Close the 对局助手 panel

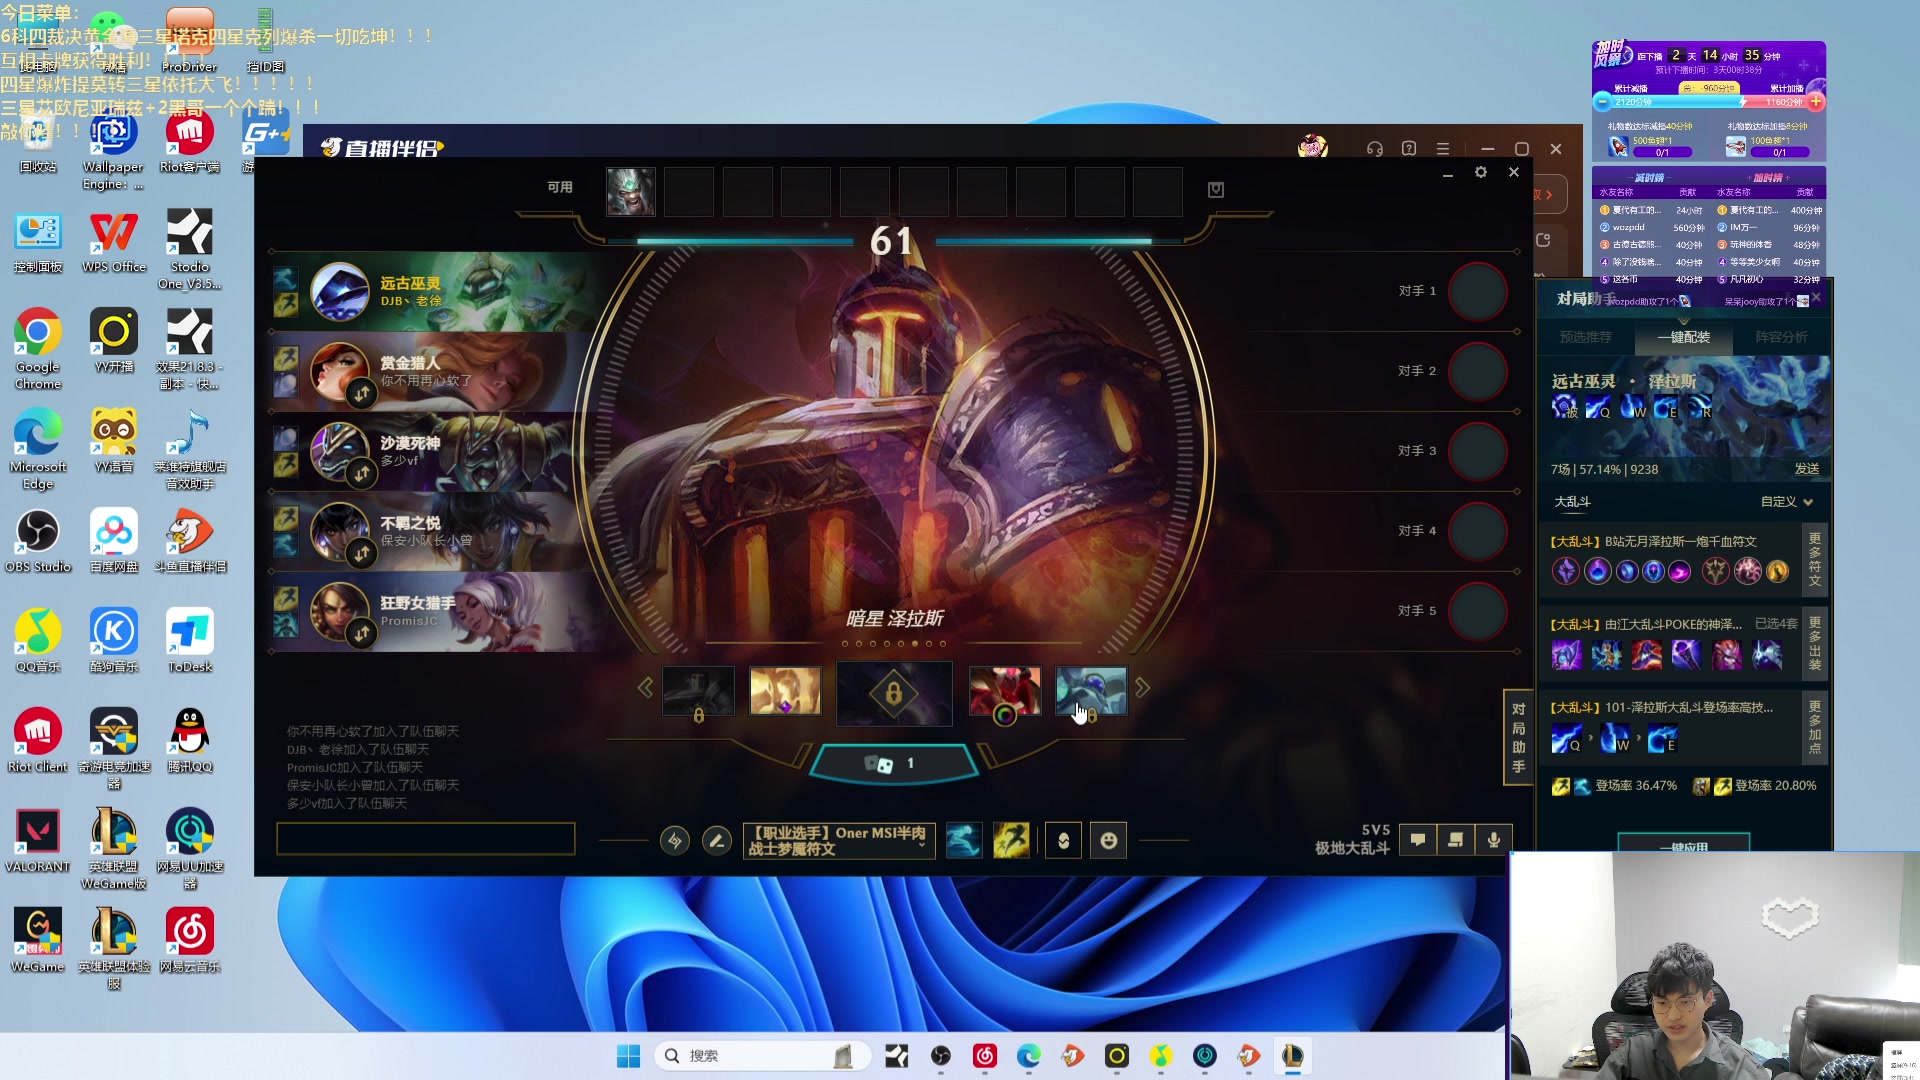[x=1817, y=298]
